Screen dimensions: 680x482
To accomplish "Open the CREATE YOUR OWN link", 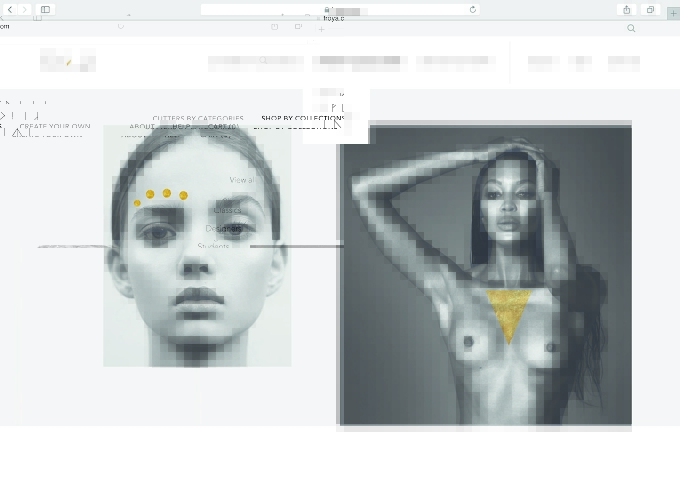I will 55,126.
